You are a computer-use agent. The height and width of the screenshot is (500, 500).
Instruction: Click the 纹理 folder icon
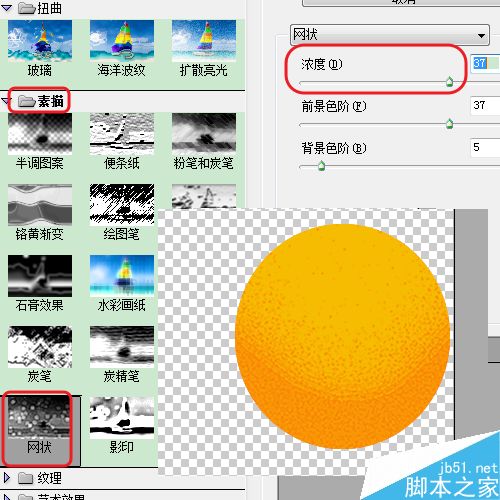coord(27,479)
